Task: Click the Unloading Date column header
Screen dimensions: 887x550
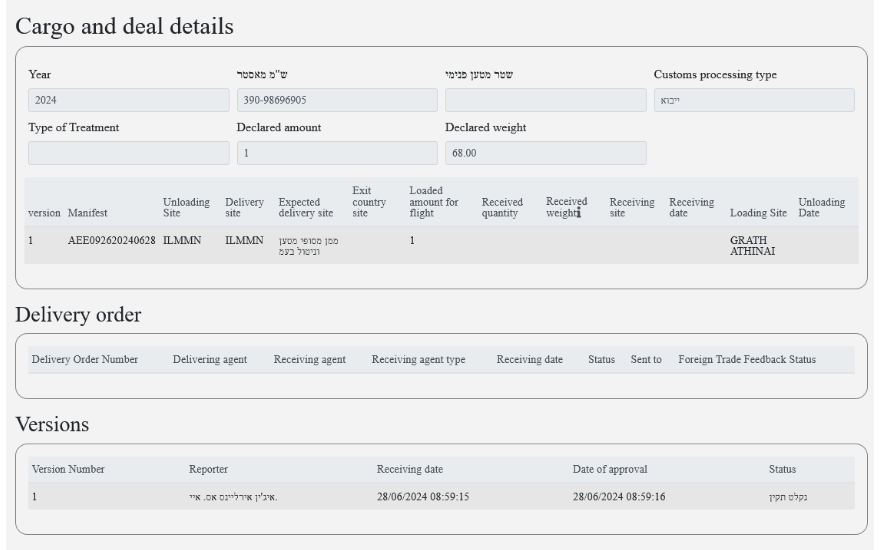Action: coord(821,207)
